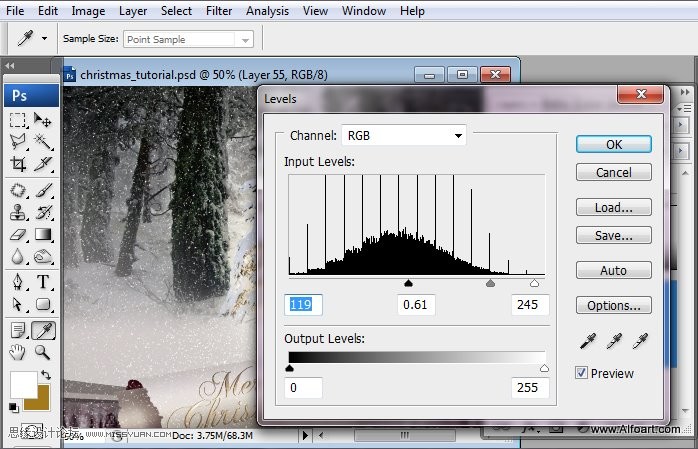Select the Clone Stamp tool
The width and height of the screenshot is (698, 449).
[18, 212]
